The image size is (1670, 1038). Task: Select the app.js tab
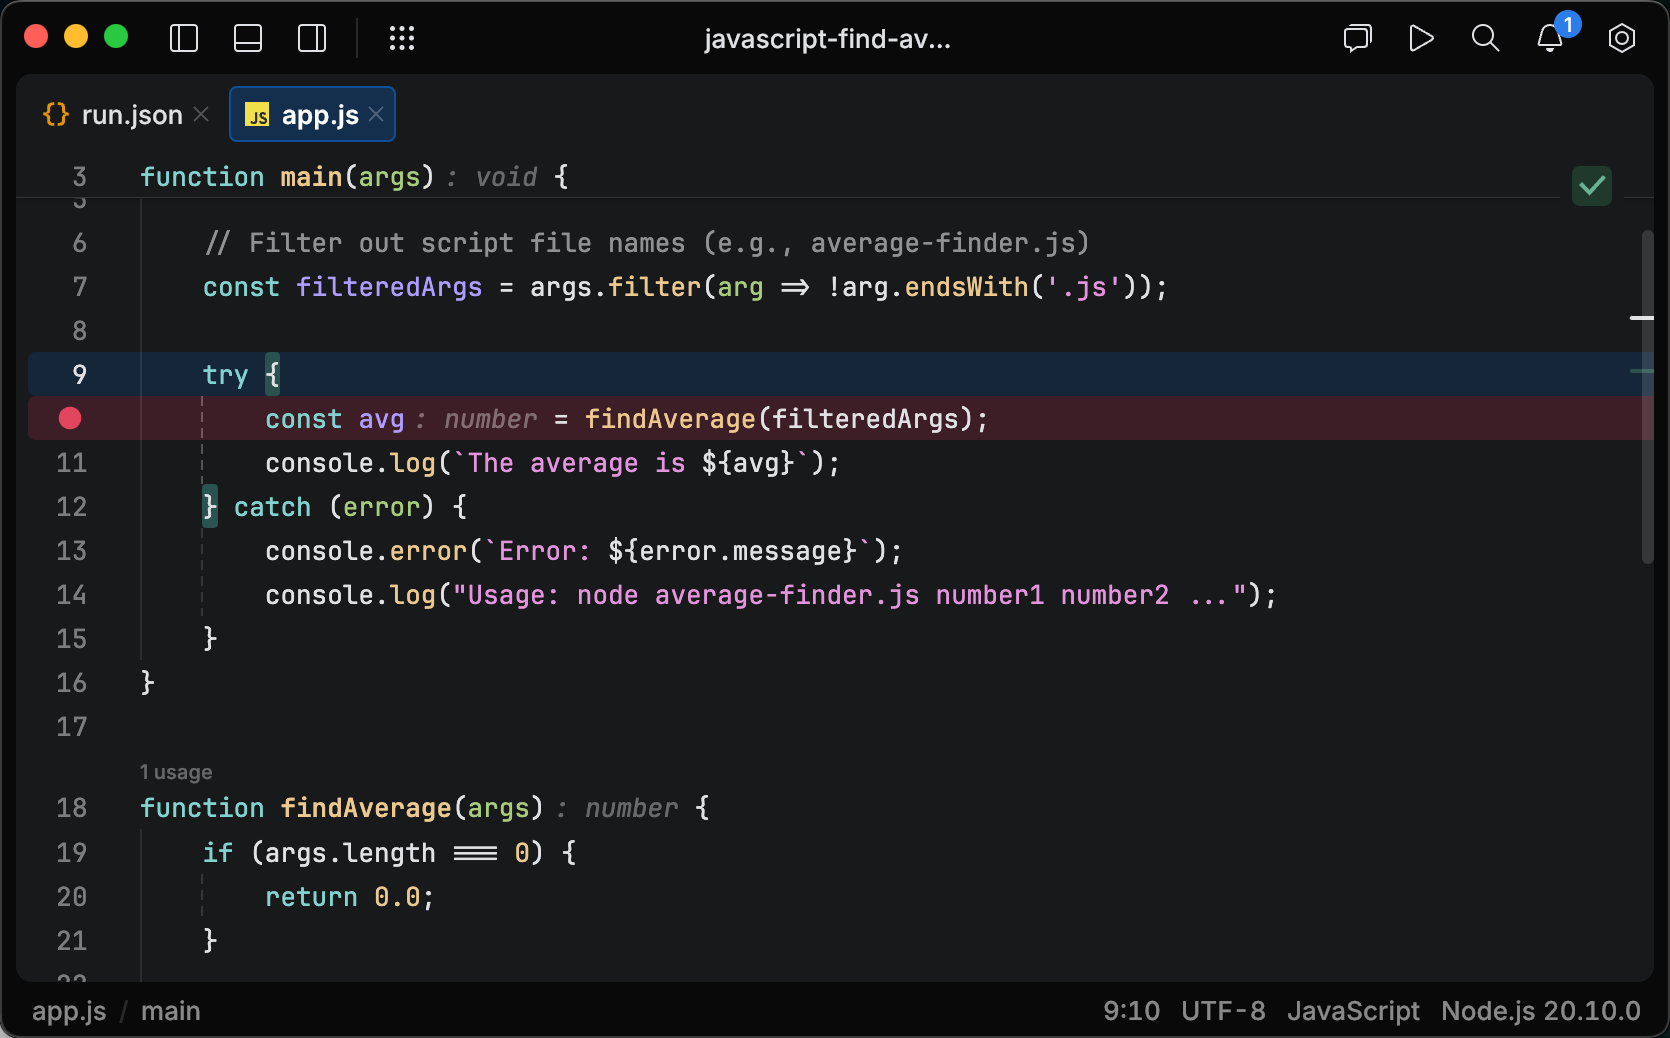(318, 114)
